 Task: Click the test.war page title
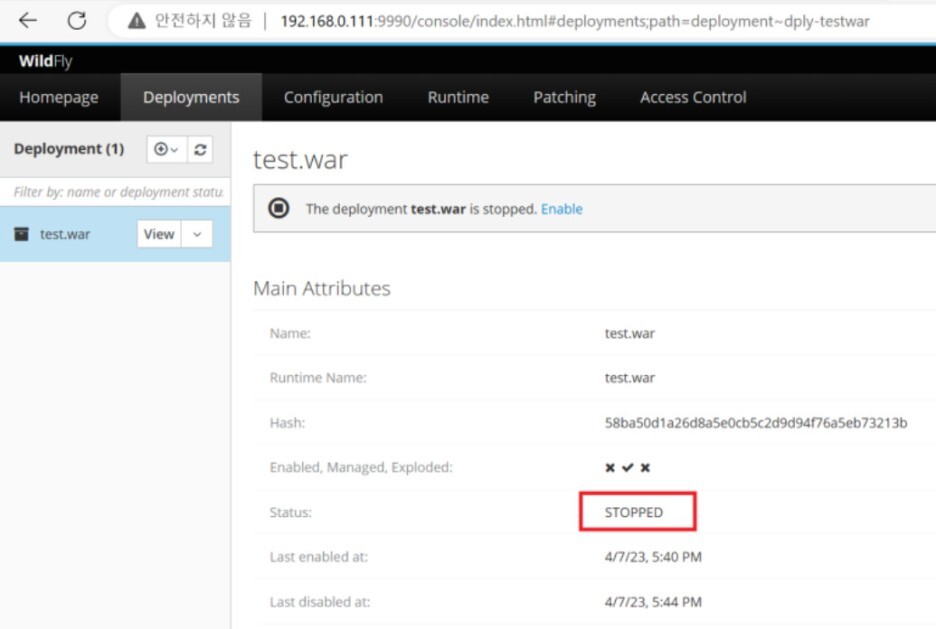pyautogui.click(x=300, y=160)
